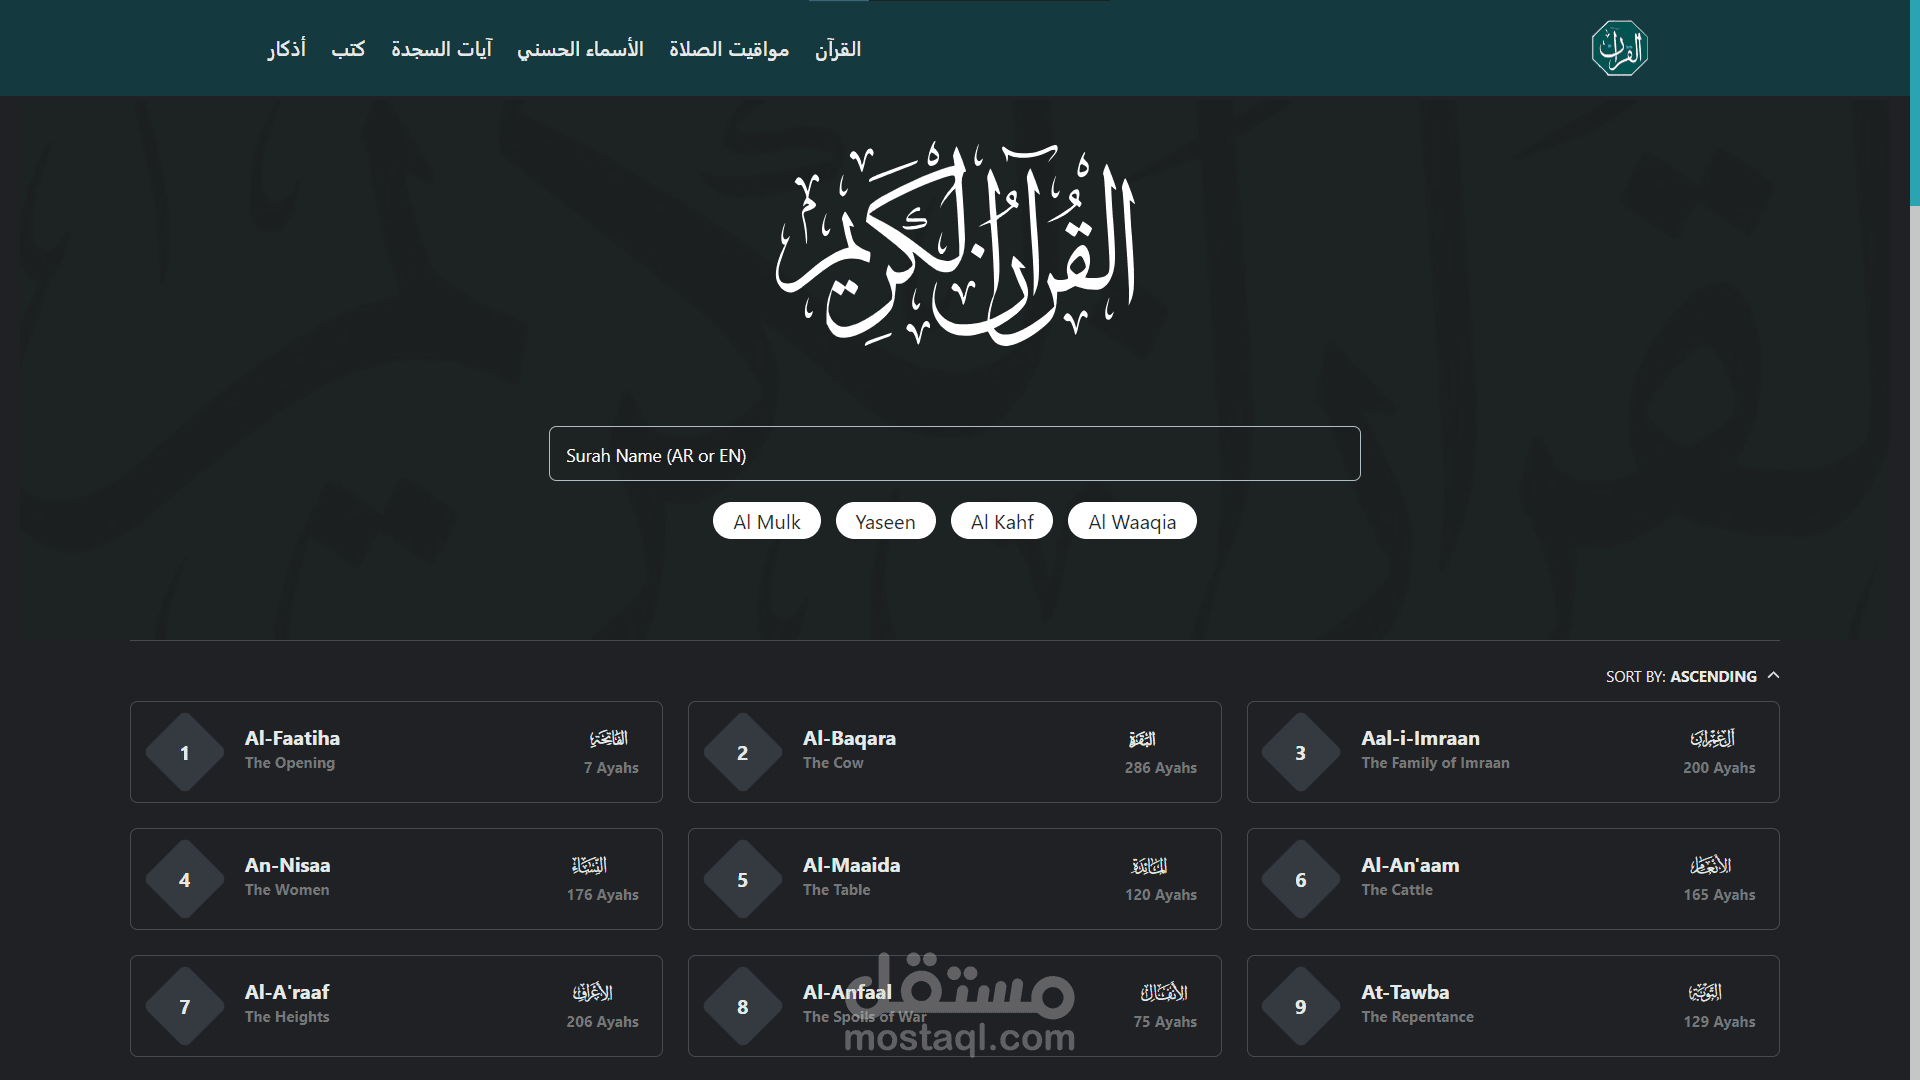Select مواقيت الصلاة from the navigation
This screenshot has width=1920, height=1080.
click(x=729, y=48)
